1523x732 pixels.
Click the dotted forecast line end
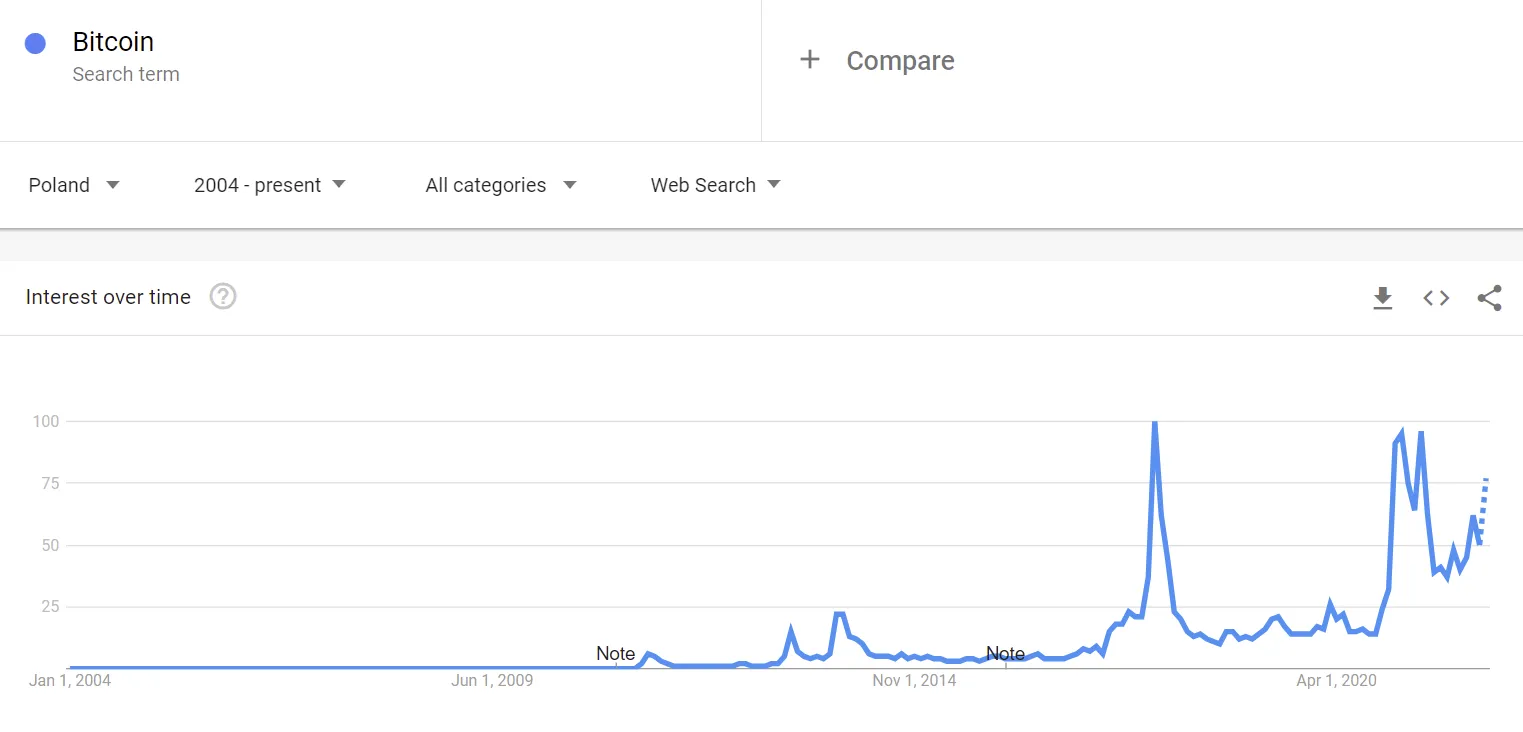click(x=1487, y=481)
